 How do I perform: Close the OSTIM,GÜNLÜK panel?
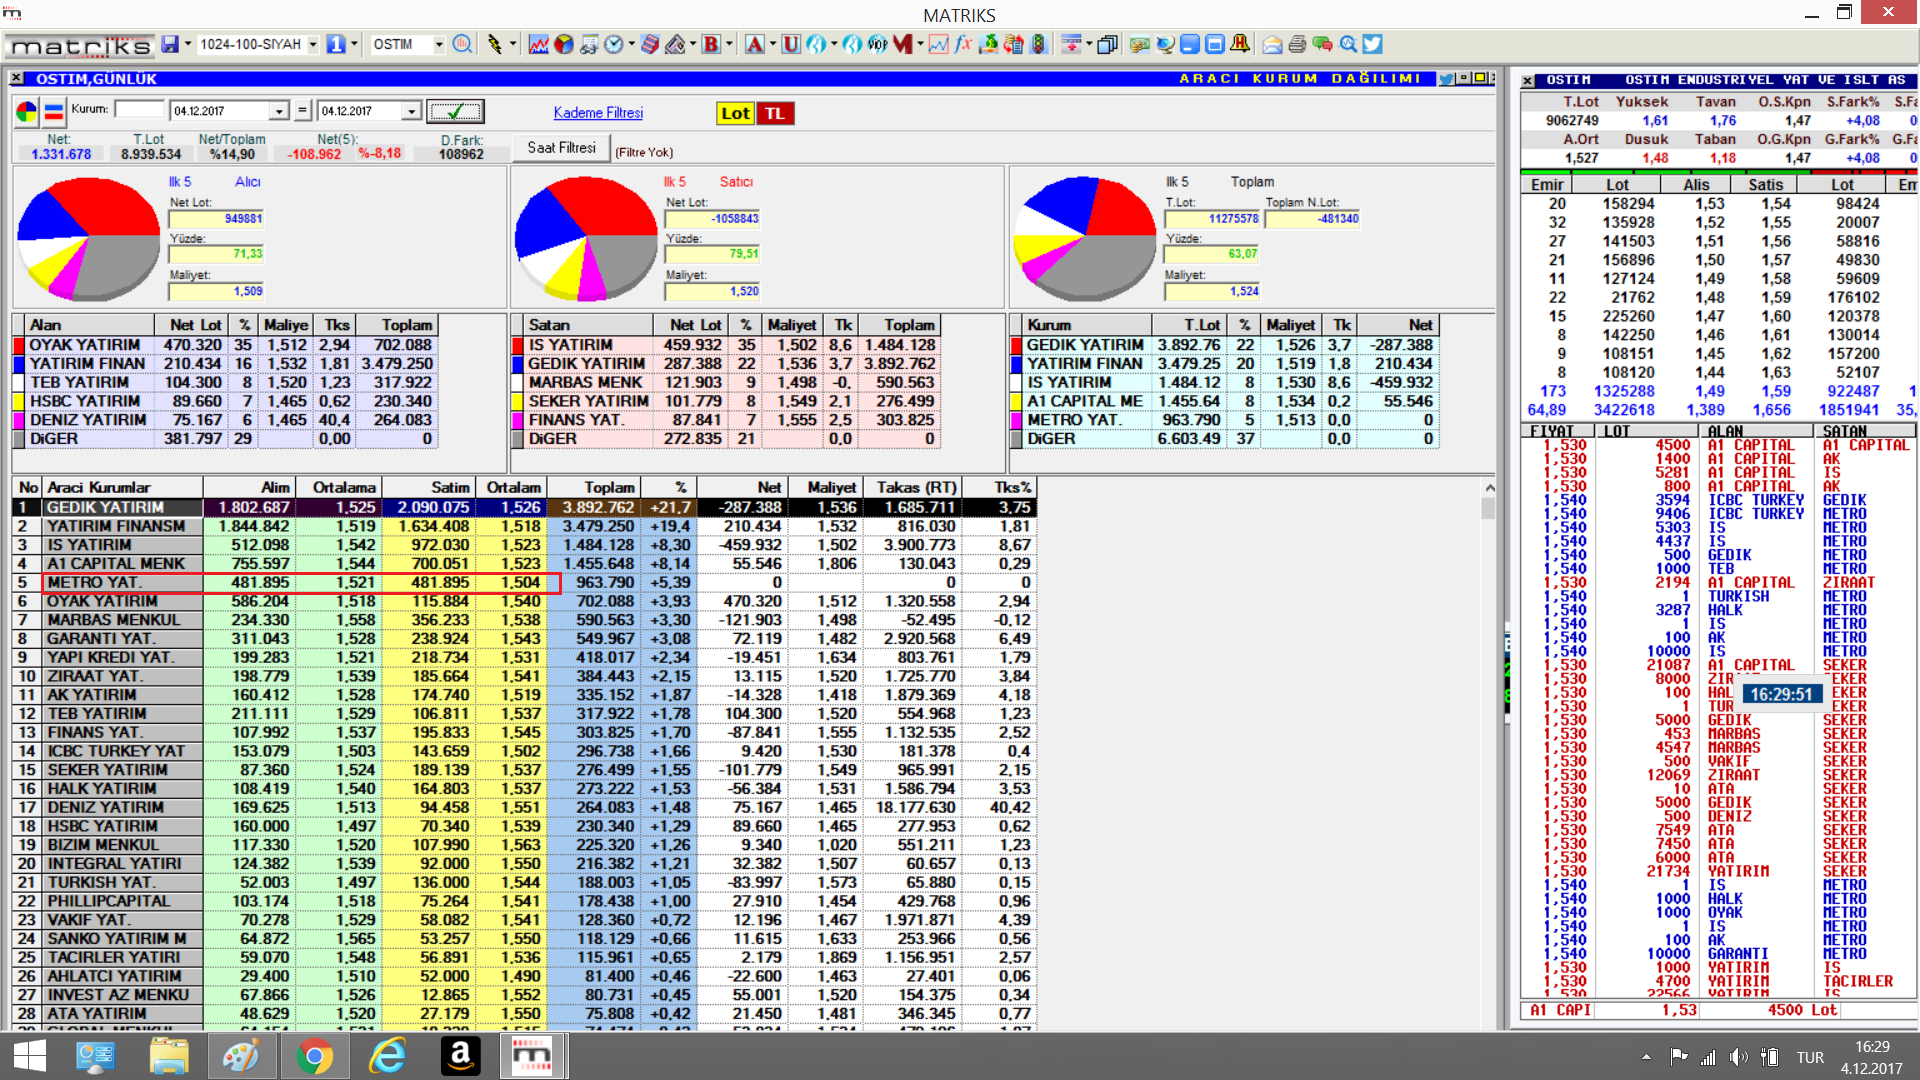click(17, 78)
